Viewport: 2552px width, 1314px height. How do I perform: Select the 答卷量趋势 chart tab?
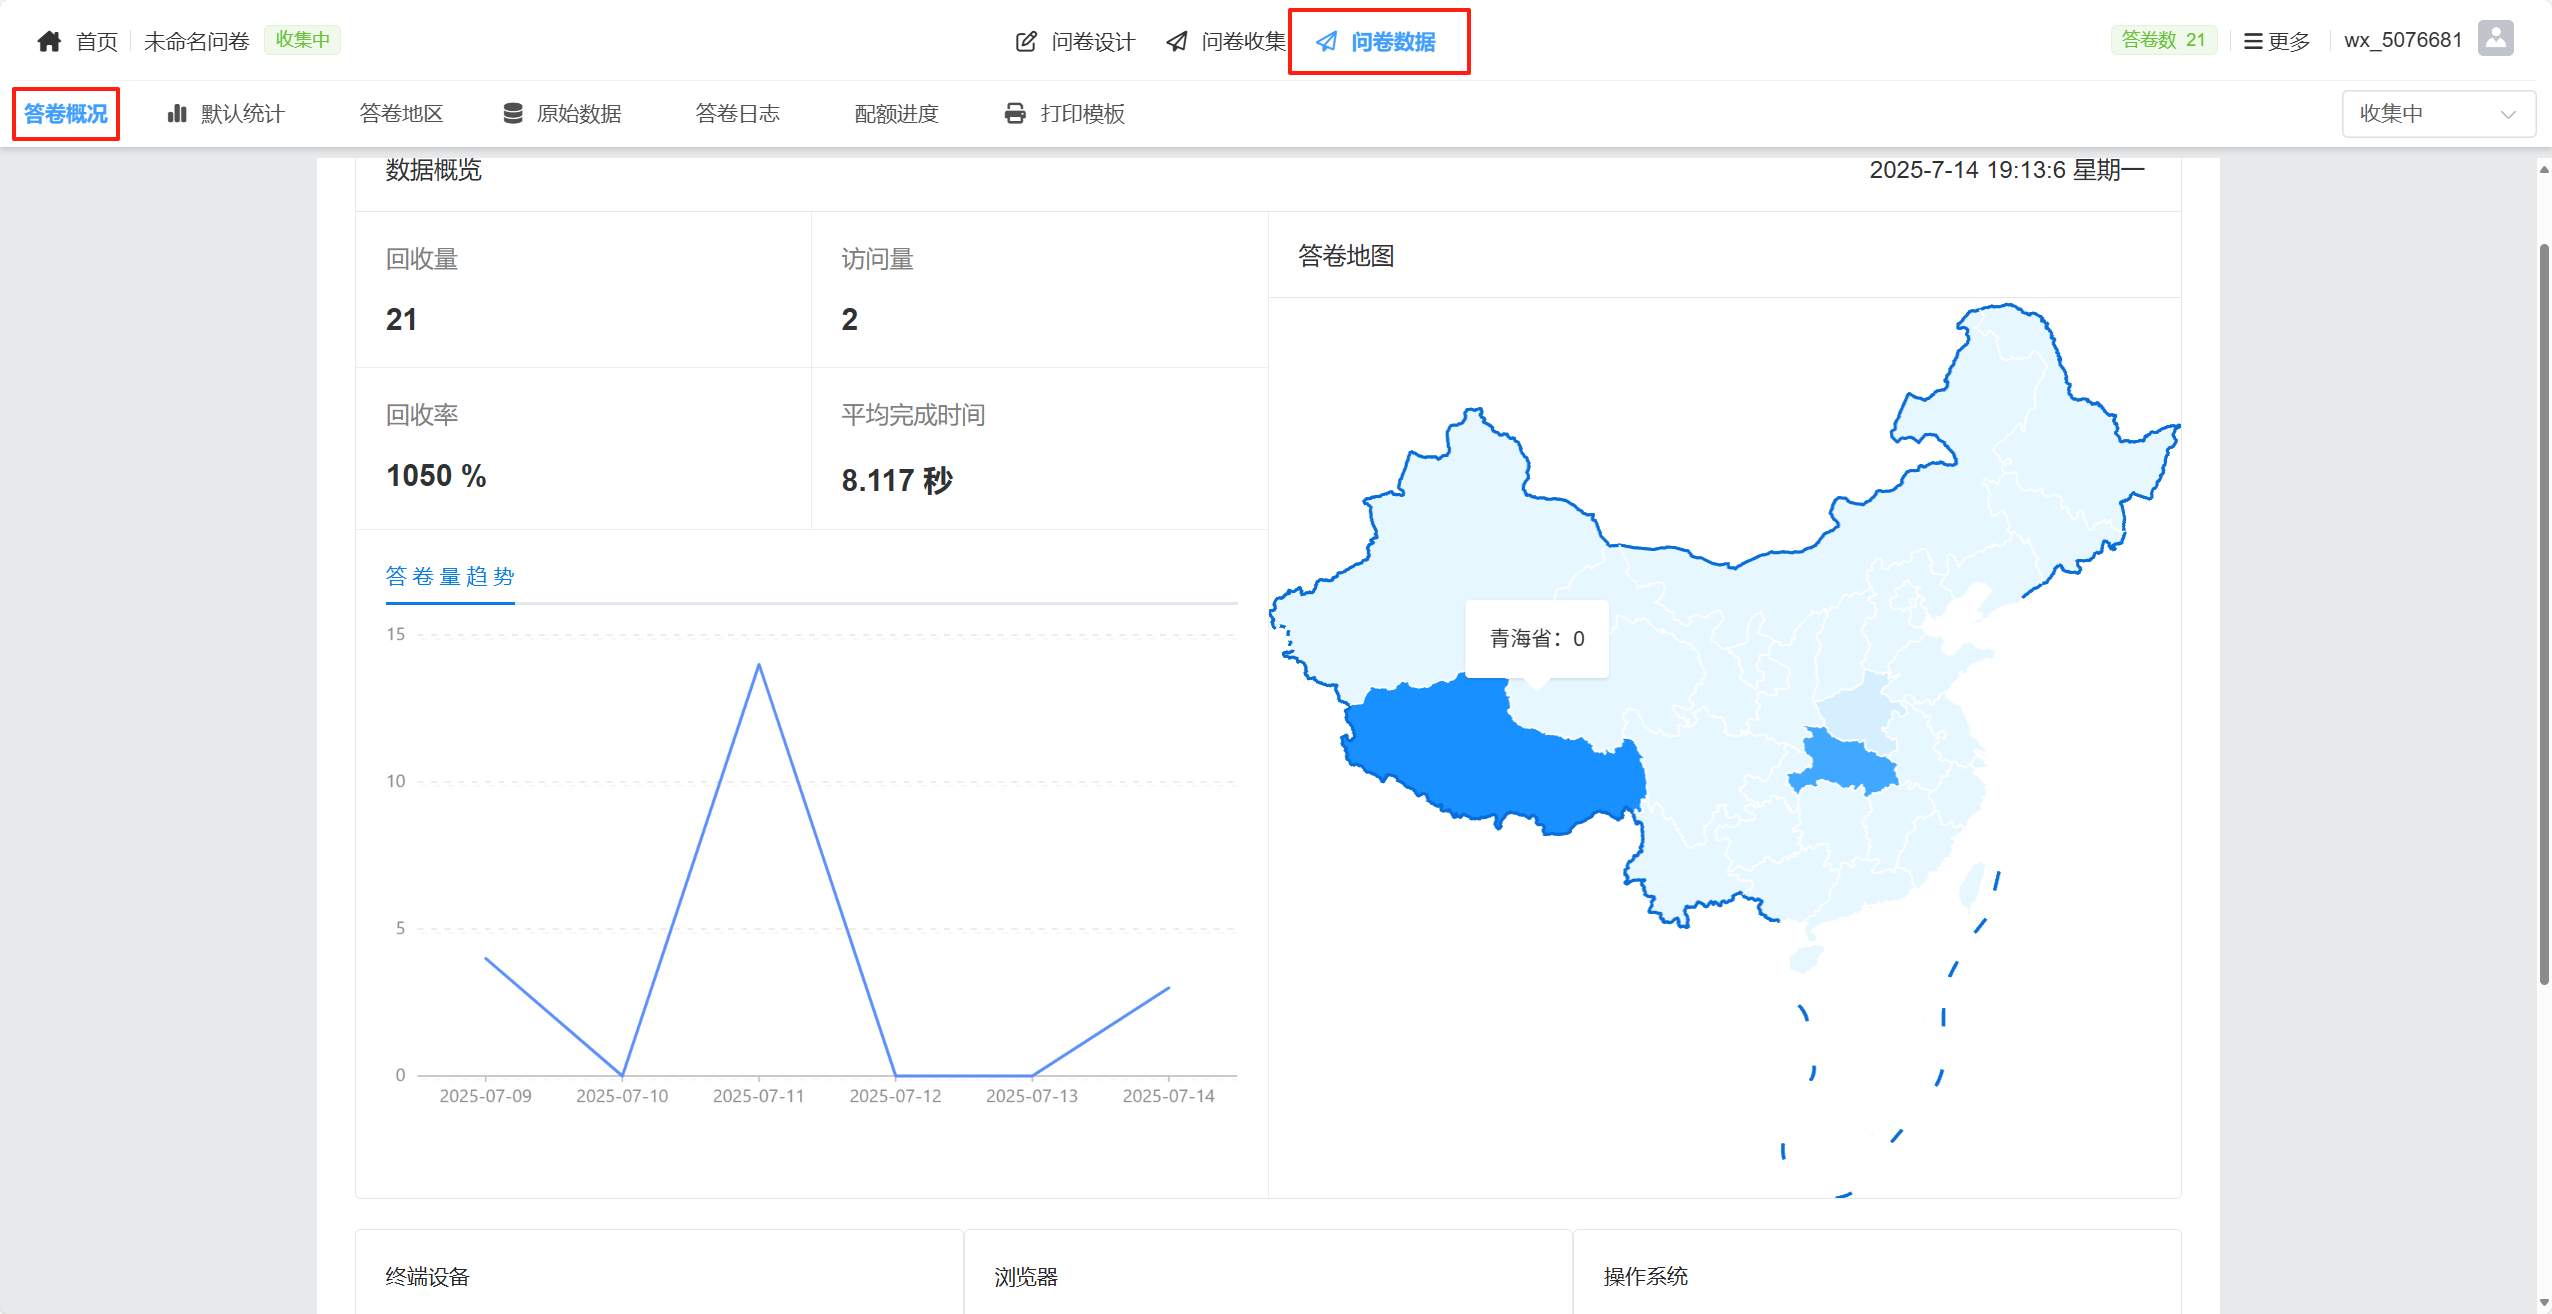pyautogui.click(x=450, y=576)
